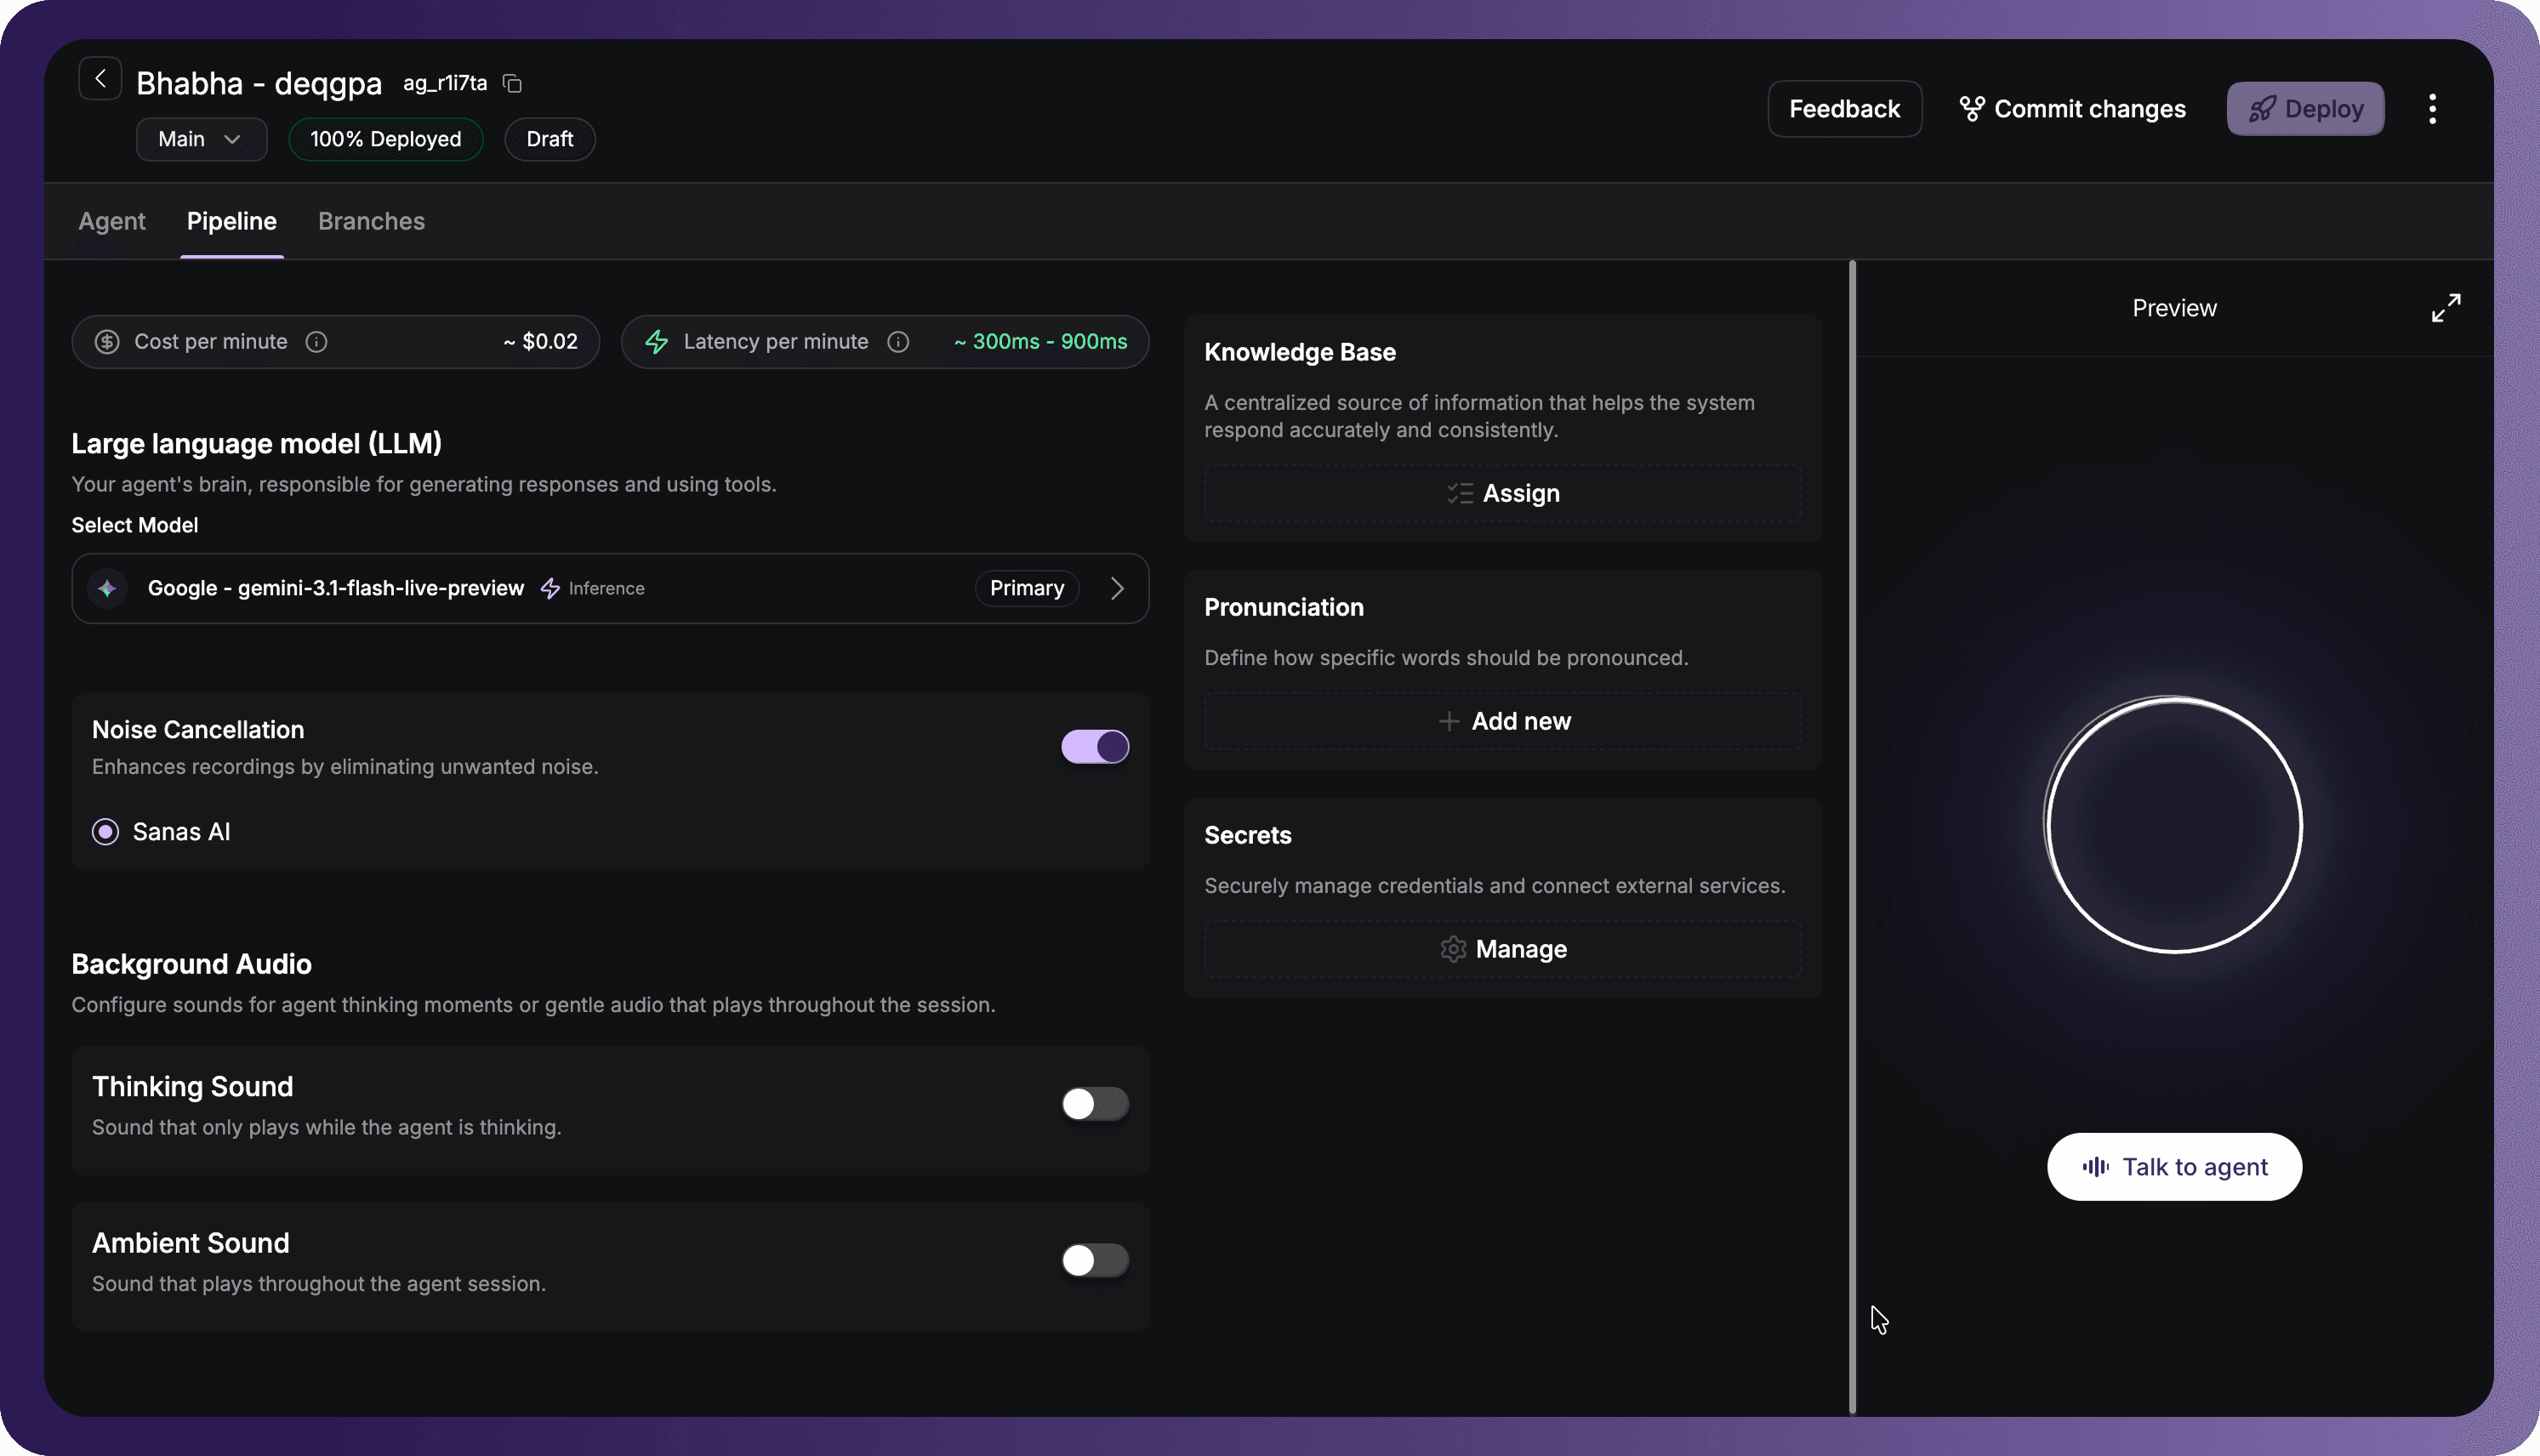Open the Main branch dropdown
This screenshot has height=1456, width=2540.
[201, 139]
